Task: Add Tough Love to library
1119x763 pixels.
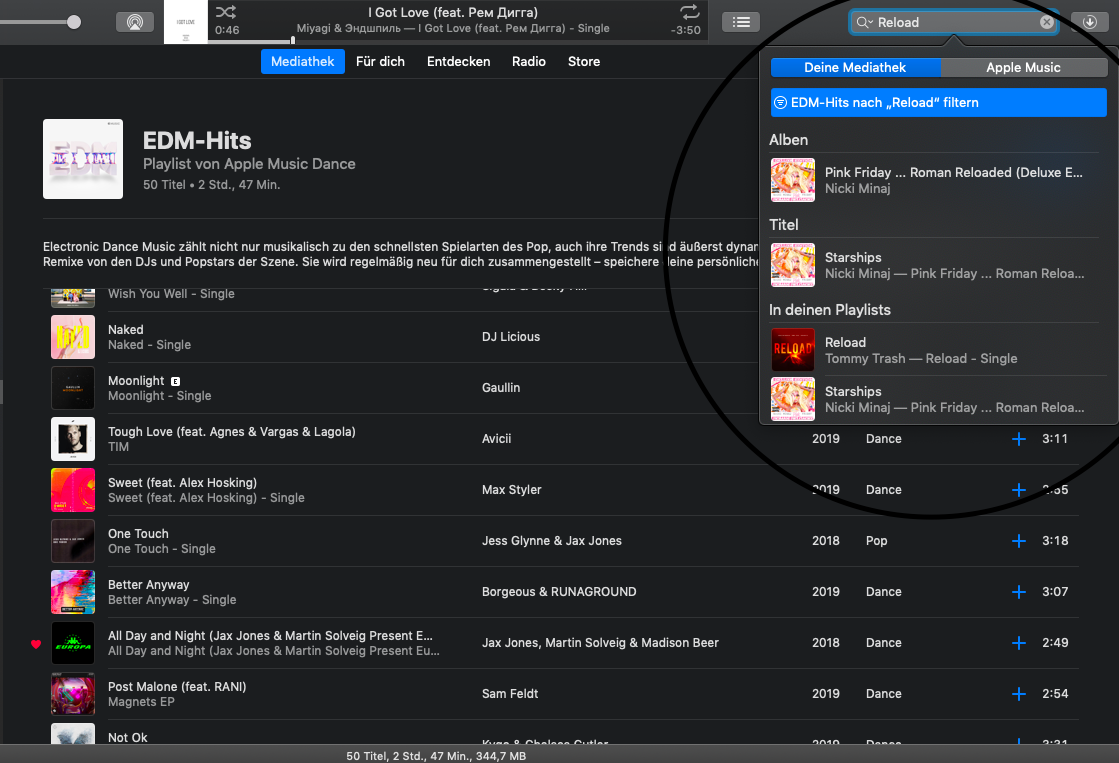Action: pos(1018,439)
